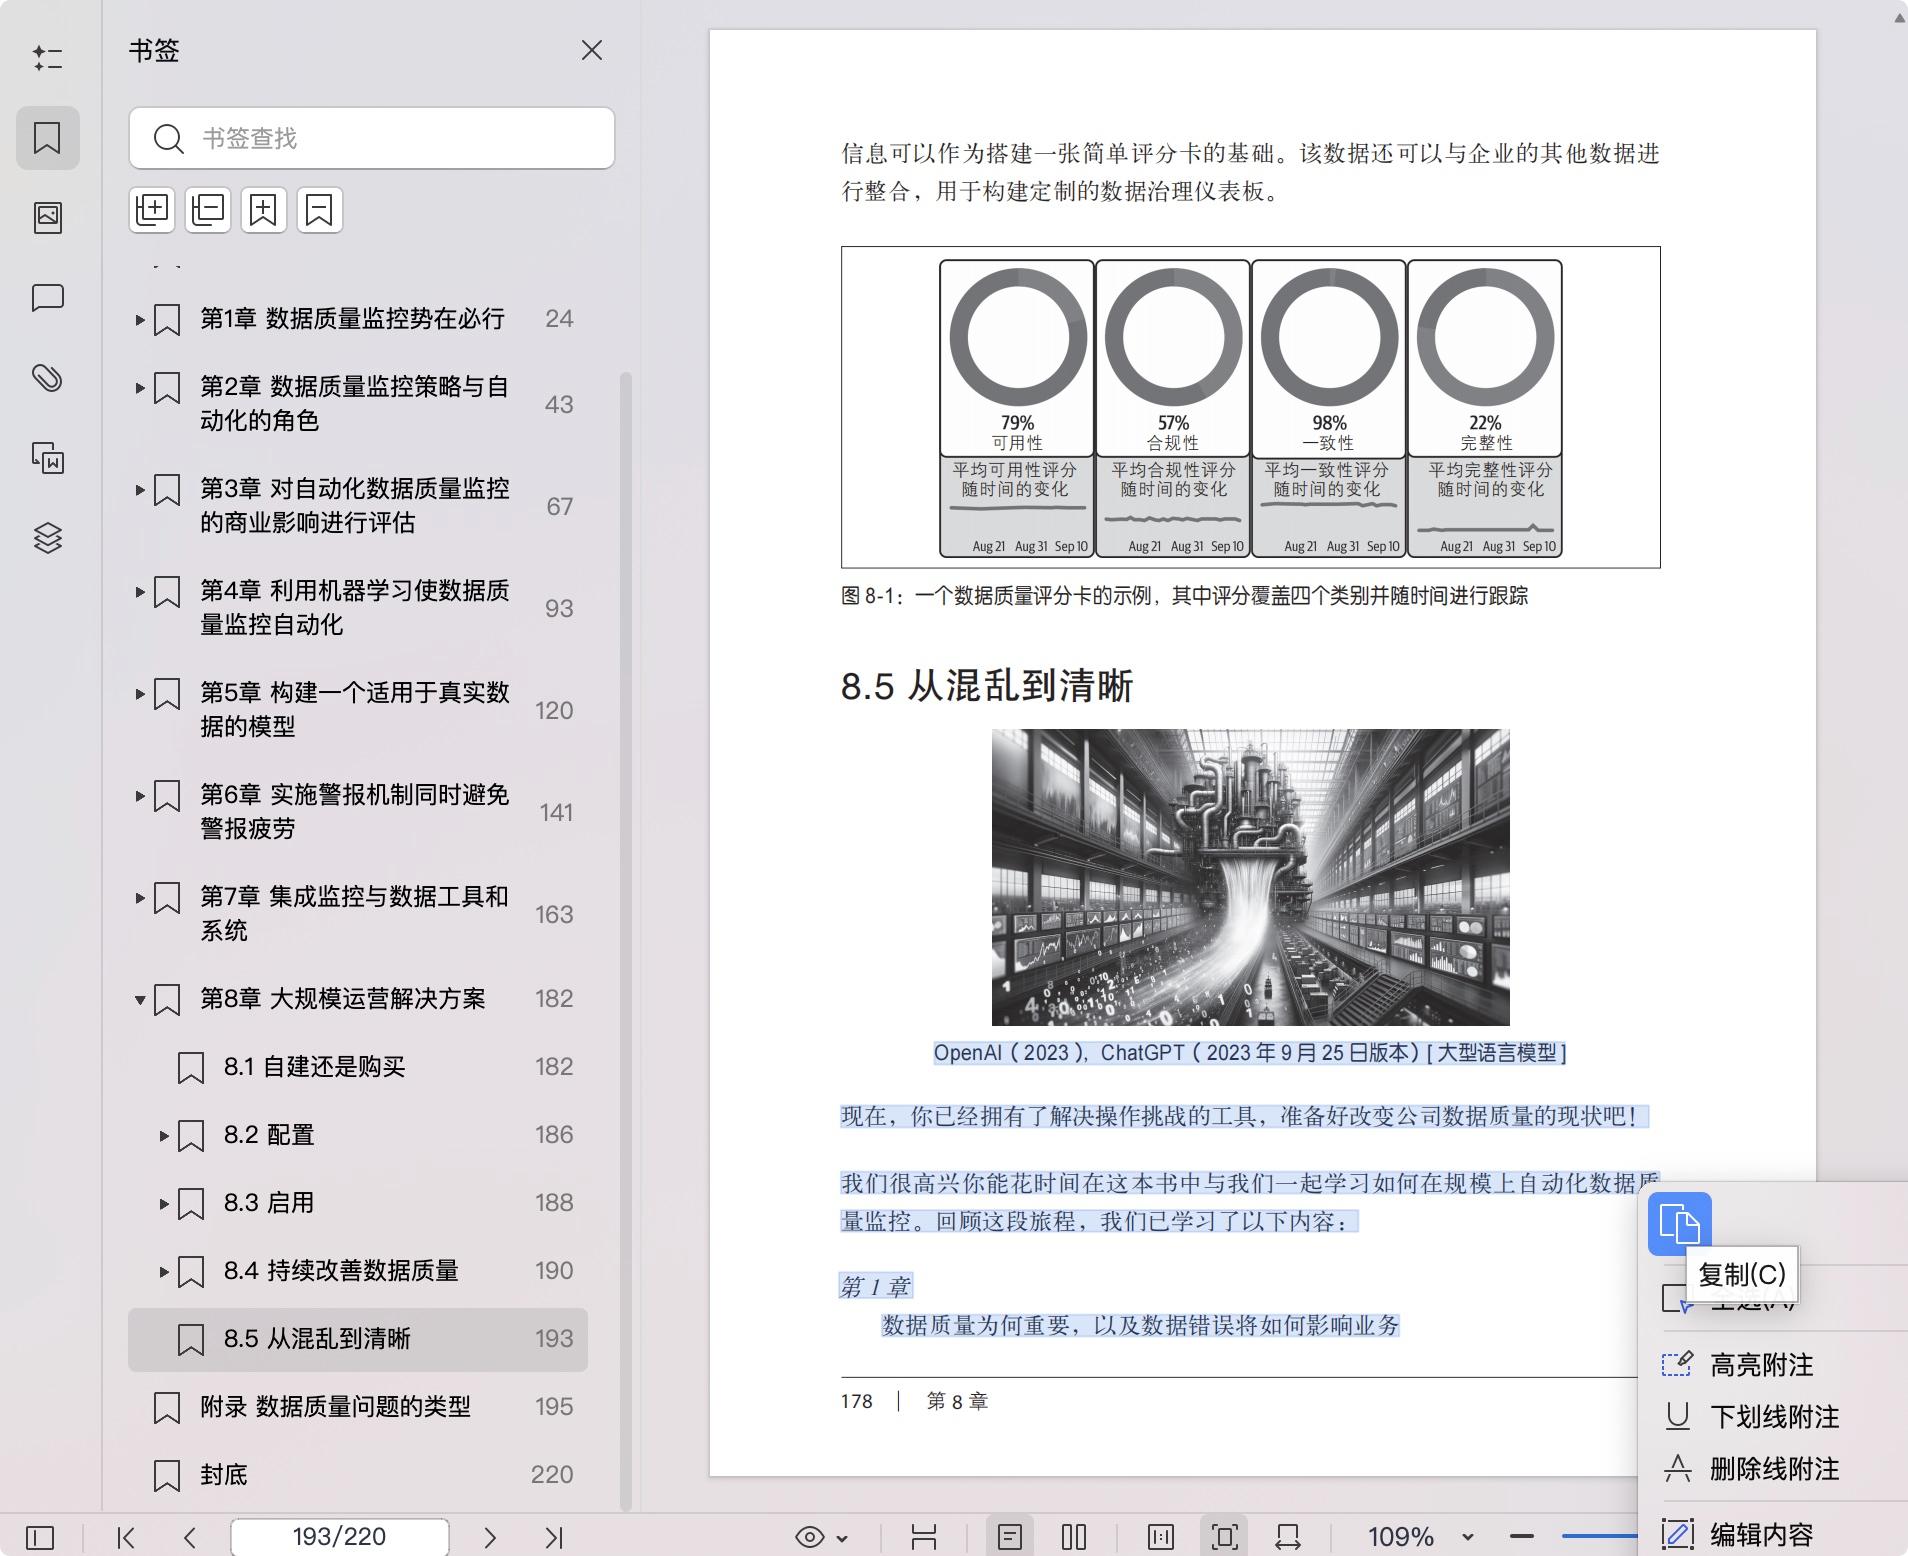Viewport: 1908px width, 1556px height.
Task: Toggle fit-width reading mode icon
Action: 924,1537
